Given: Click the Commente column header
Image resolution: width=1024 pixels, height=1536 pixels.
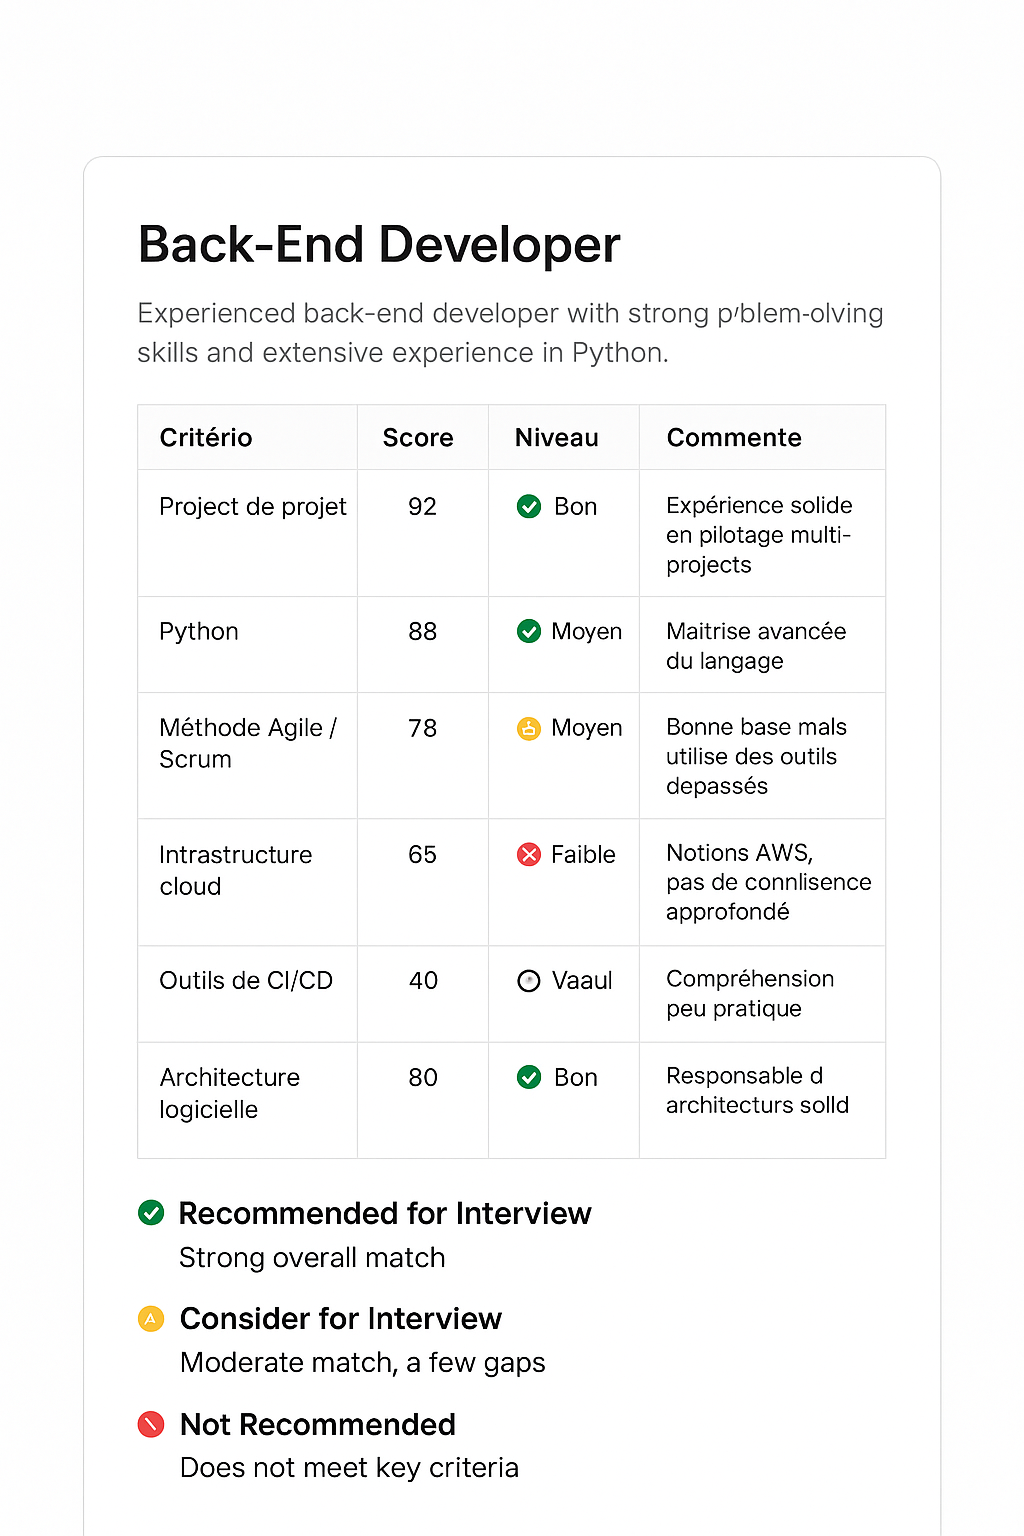Looking at the screenshot, I should pyautogui.click(x=734, y=438).
